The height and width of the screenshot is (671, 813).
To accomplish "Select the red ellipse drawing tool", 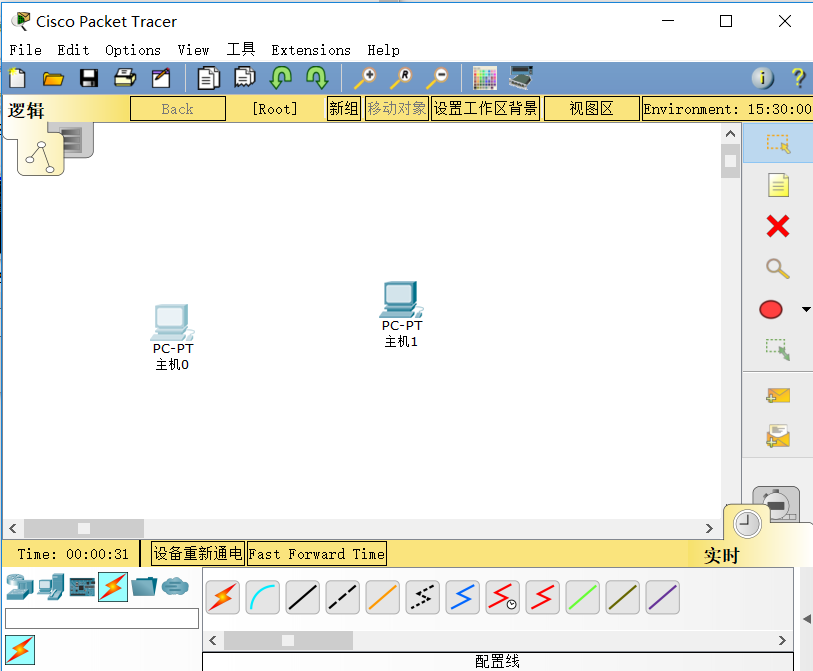I will [771, 310].
